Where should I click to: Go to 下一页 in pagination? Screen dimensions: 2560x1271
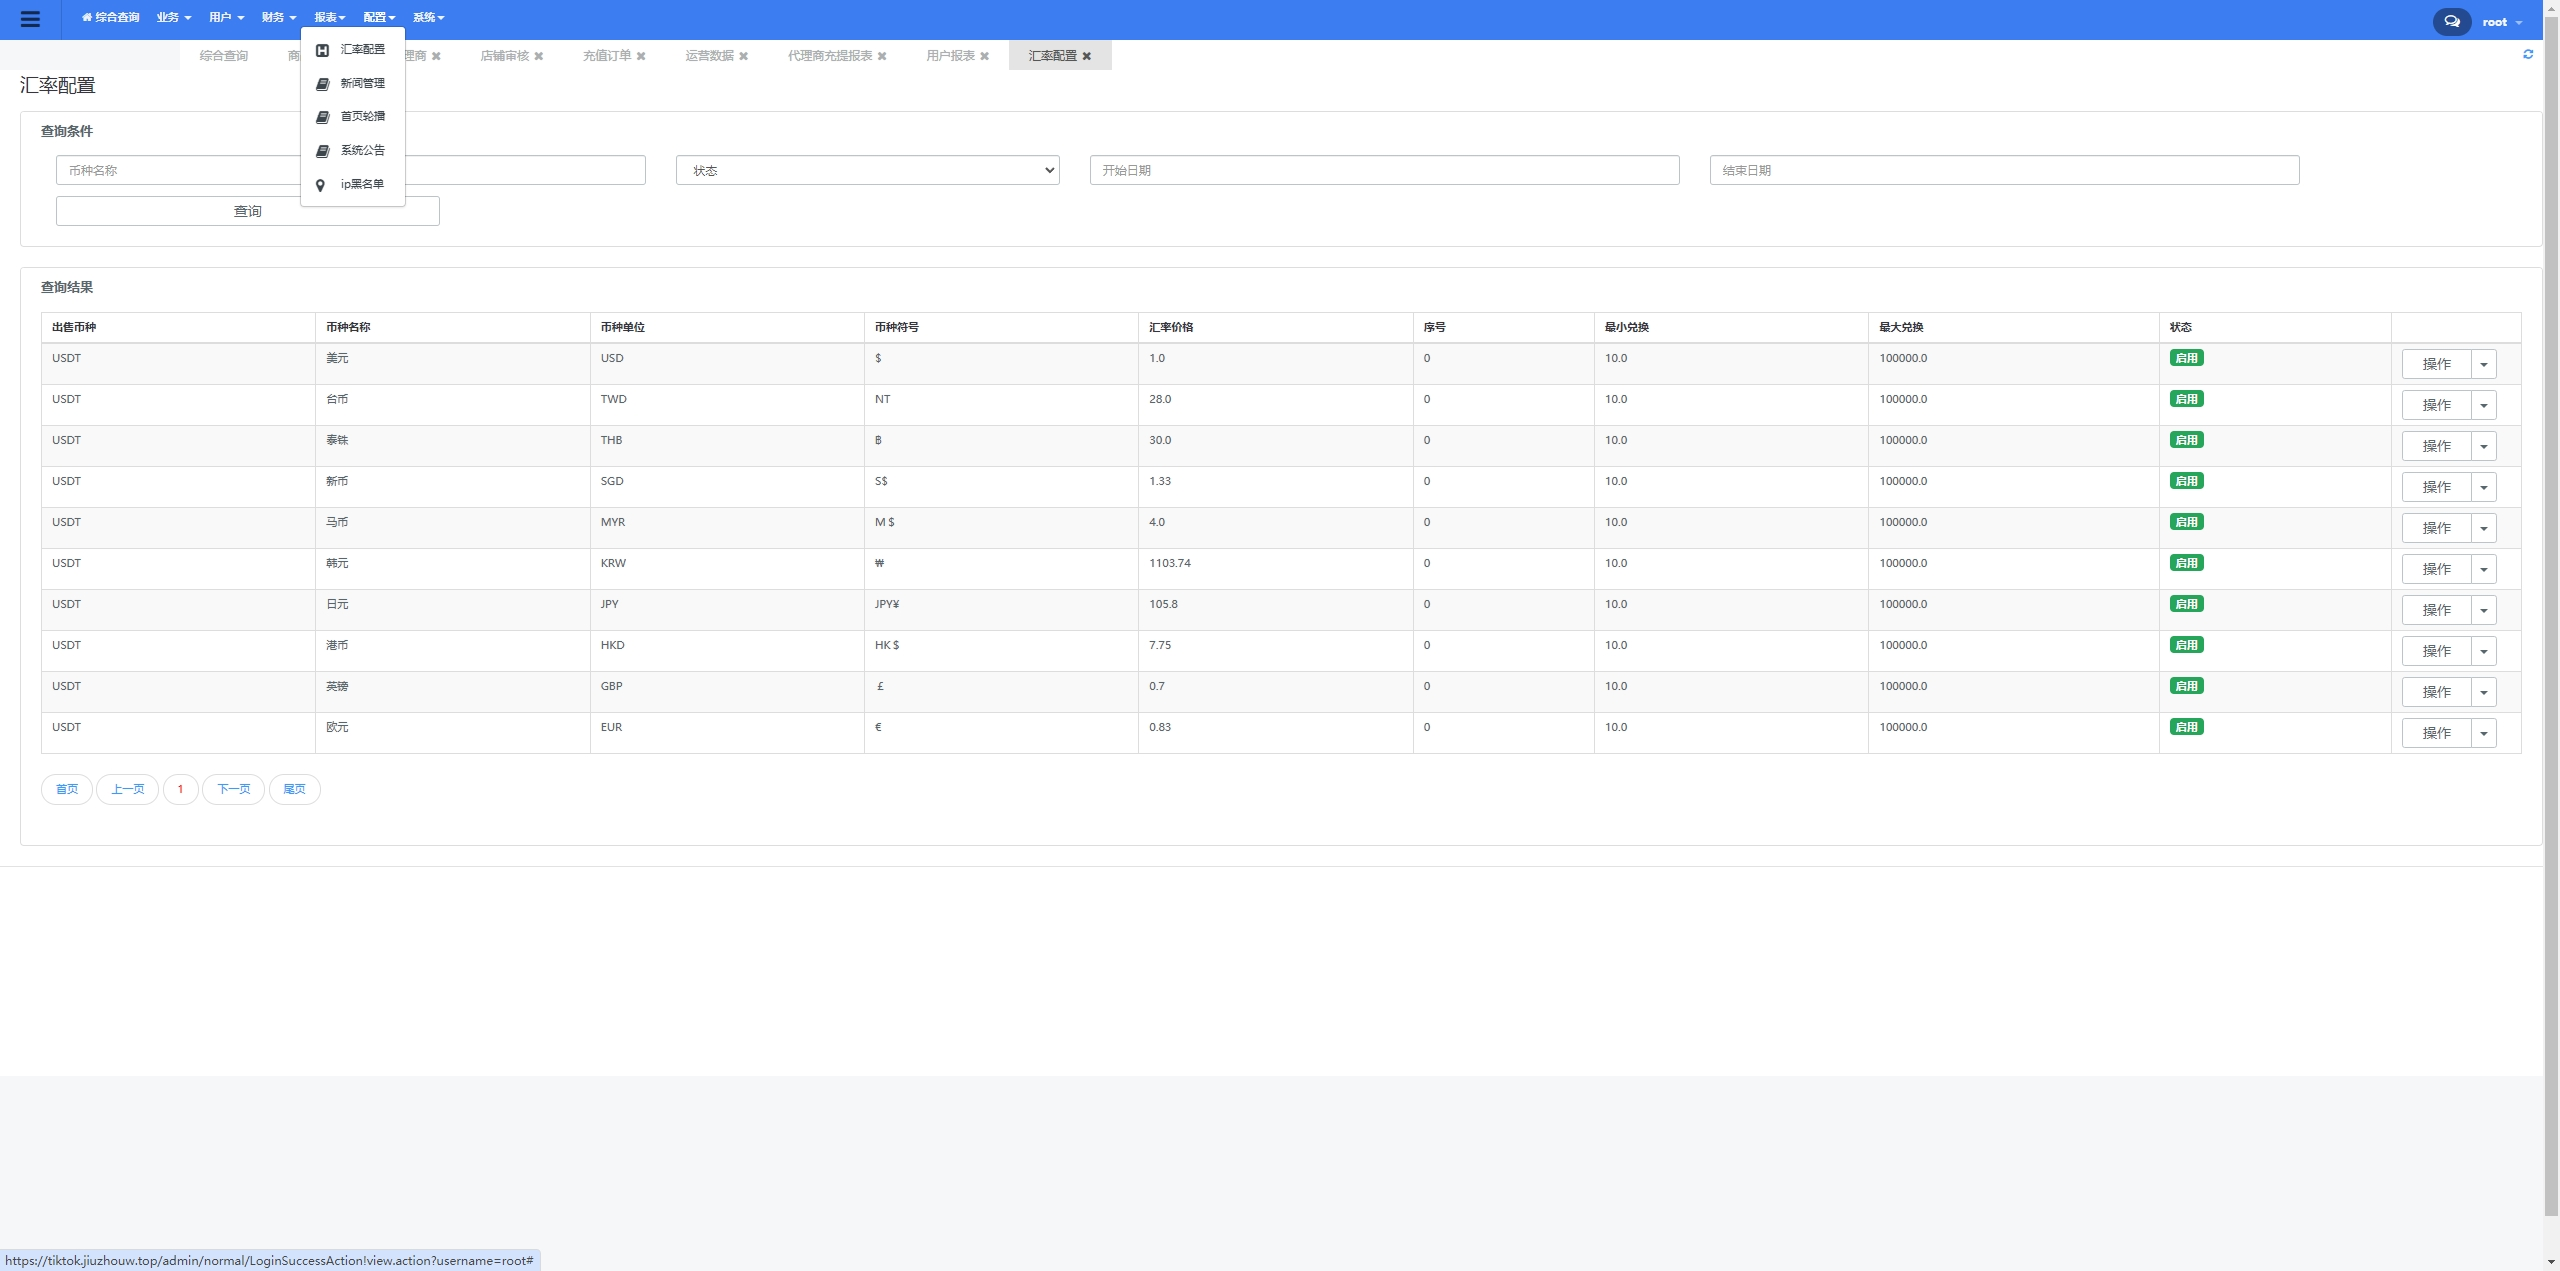233,789
